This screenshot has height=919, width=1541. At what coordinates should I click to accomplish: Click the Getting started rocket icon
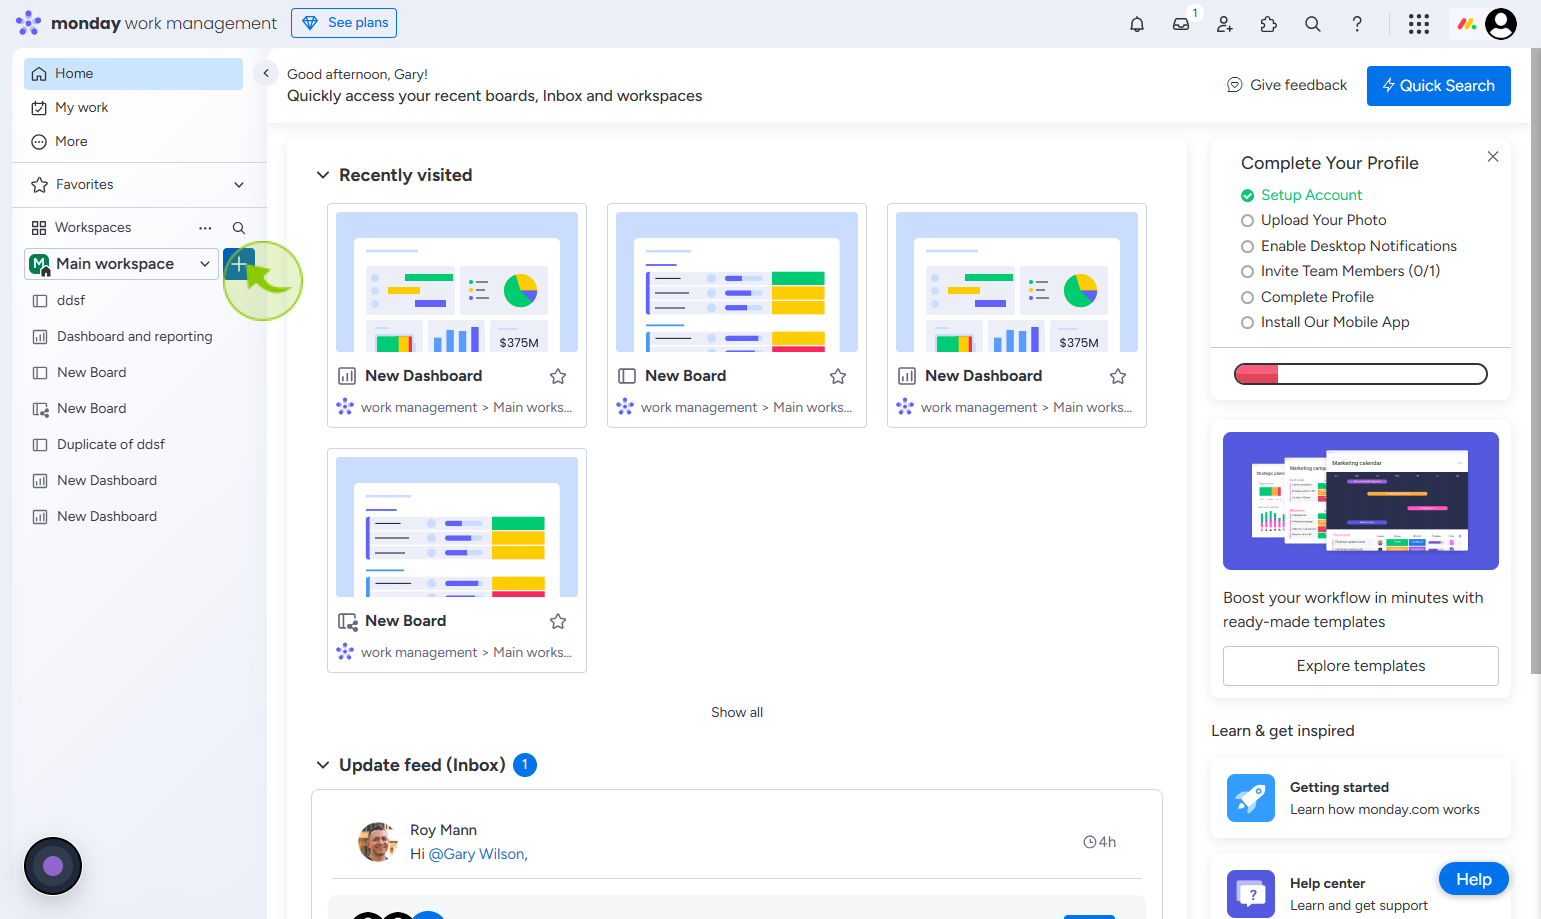coord(1251,798)
